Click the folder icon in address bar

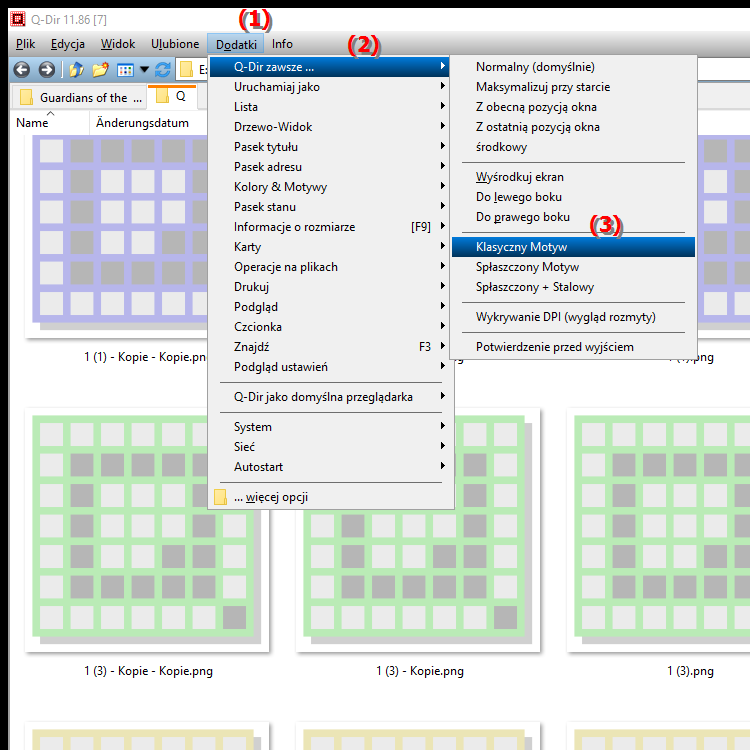pos(186,70)
